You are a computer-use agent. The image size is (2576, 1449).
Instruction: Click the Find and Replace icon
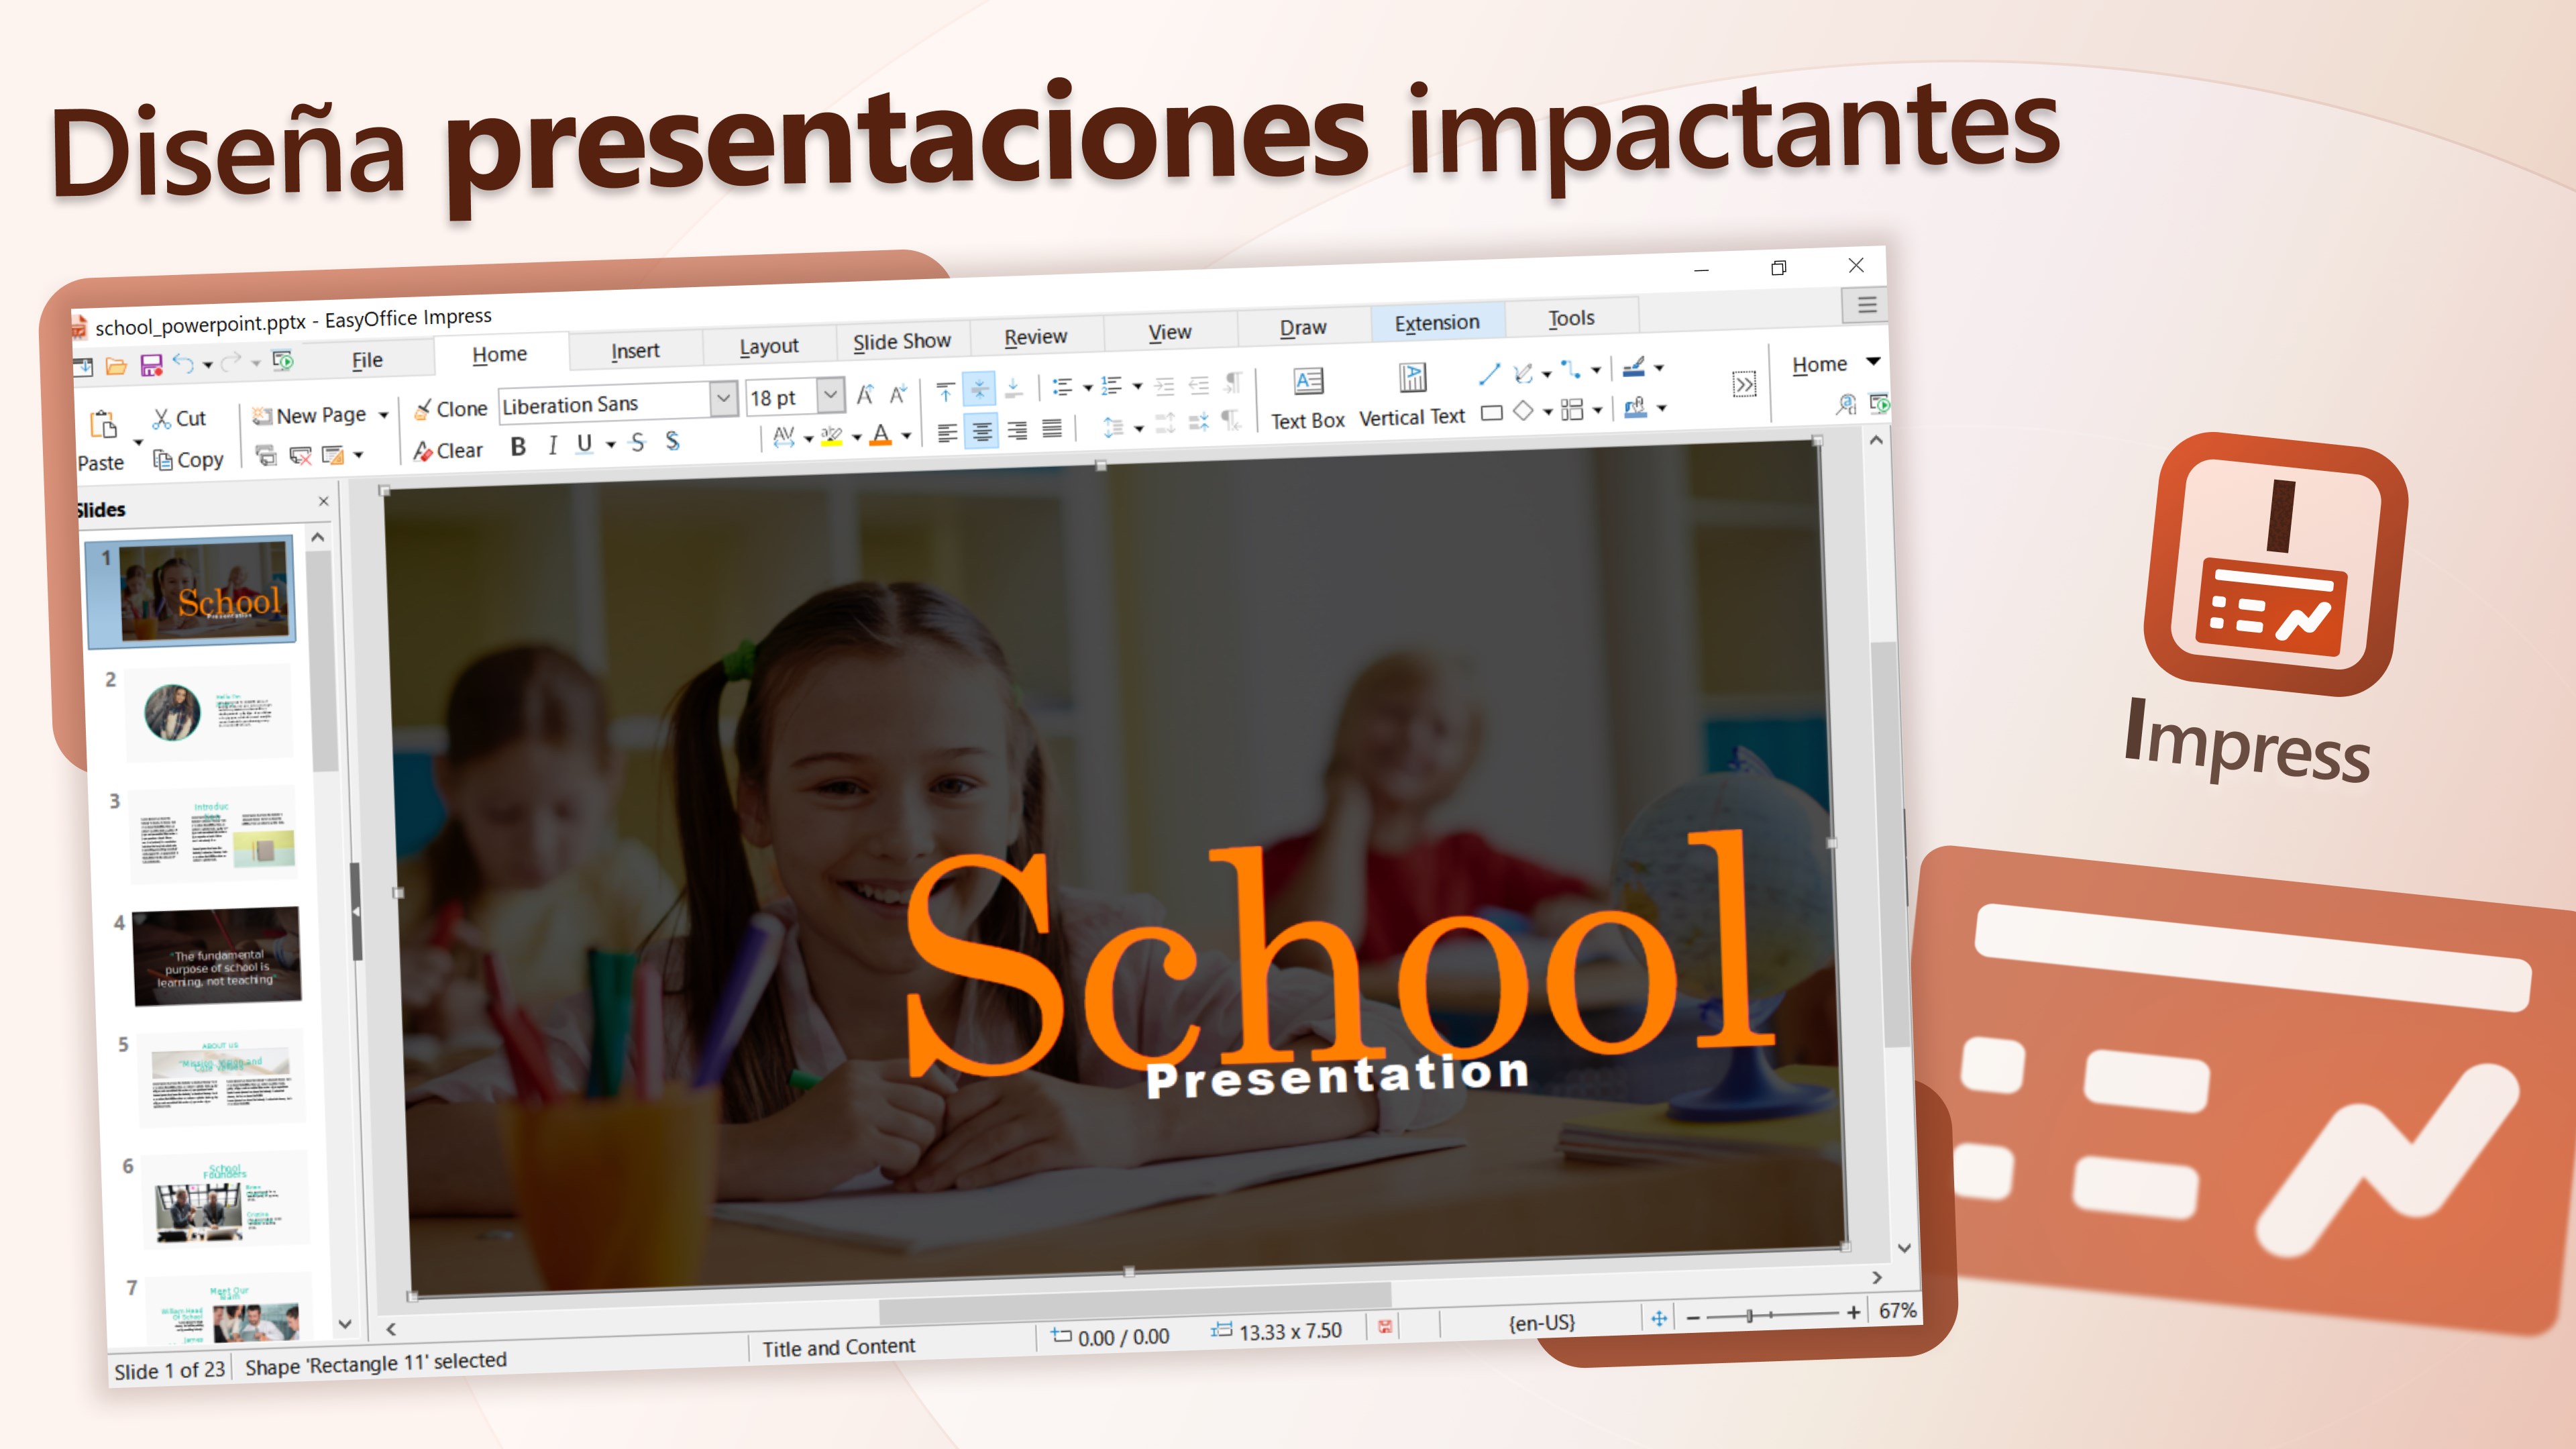[1846, 404]
